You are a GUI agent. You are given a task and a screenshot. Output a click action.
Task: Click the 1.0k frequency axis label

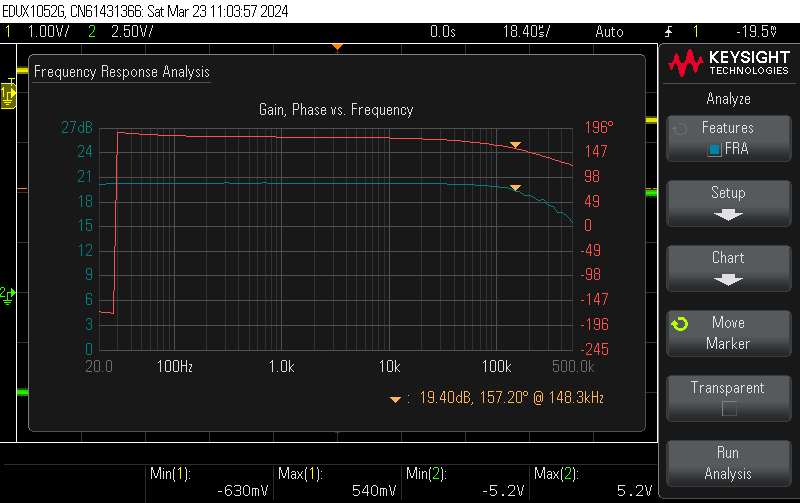[x=282, y=367]
